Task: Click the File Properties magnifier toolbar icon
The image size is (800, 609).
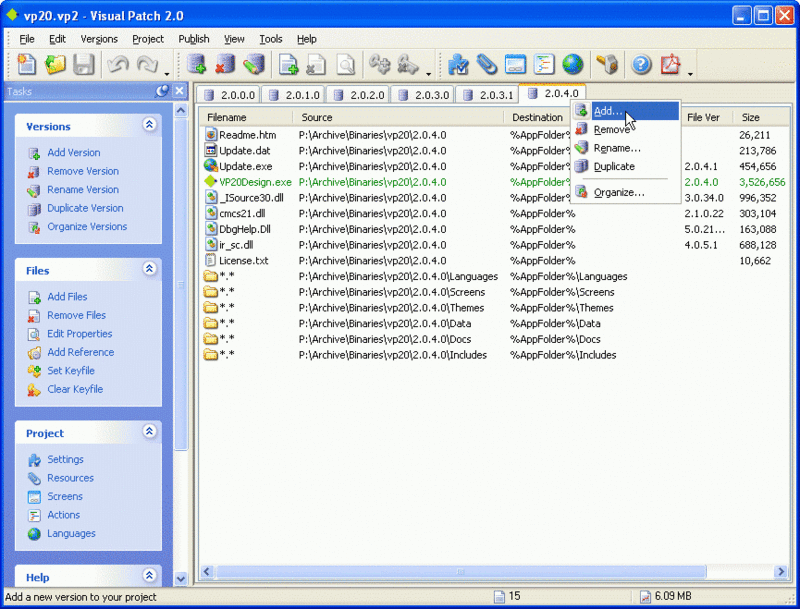Action: (x=345, y=65)
